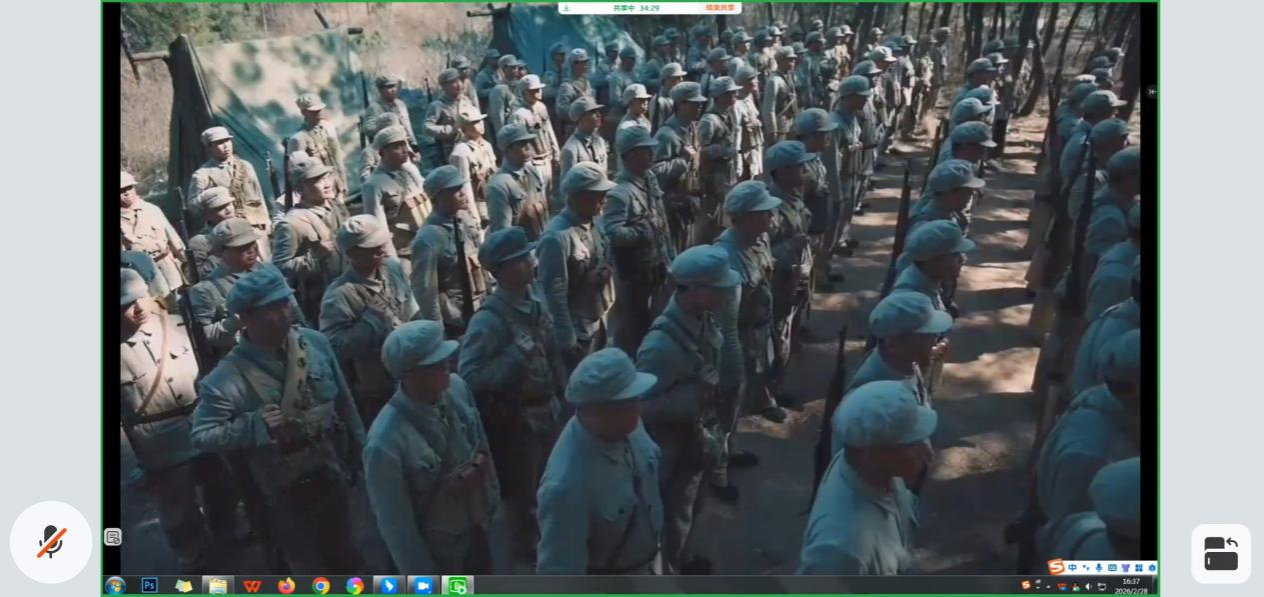Viewport: 1264px width, 597px height.
Task: Open Sogou soft keyboard
Action: (1112, 568)
